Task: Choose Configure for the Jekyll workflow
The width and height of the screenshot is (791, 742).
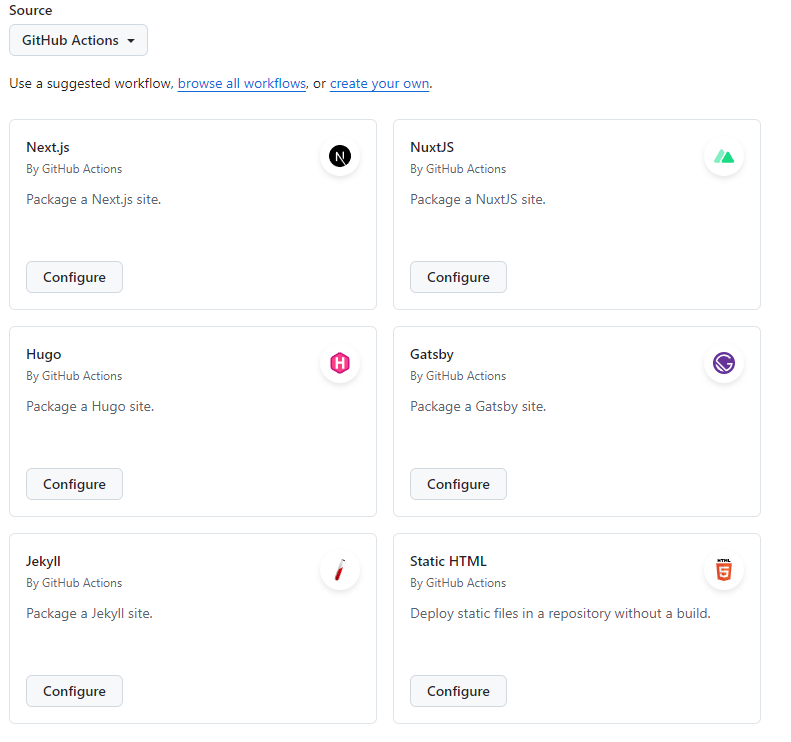Action: coord(74,691)
